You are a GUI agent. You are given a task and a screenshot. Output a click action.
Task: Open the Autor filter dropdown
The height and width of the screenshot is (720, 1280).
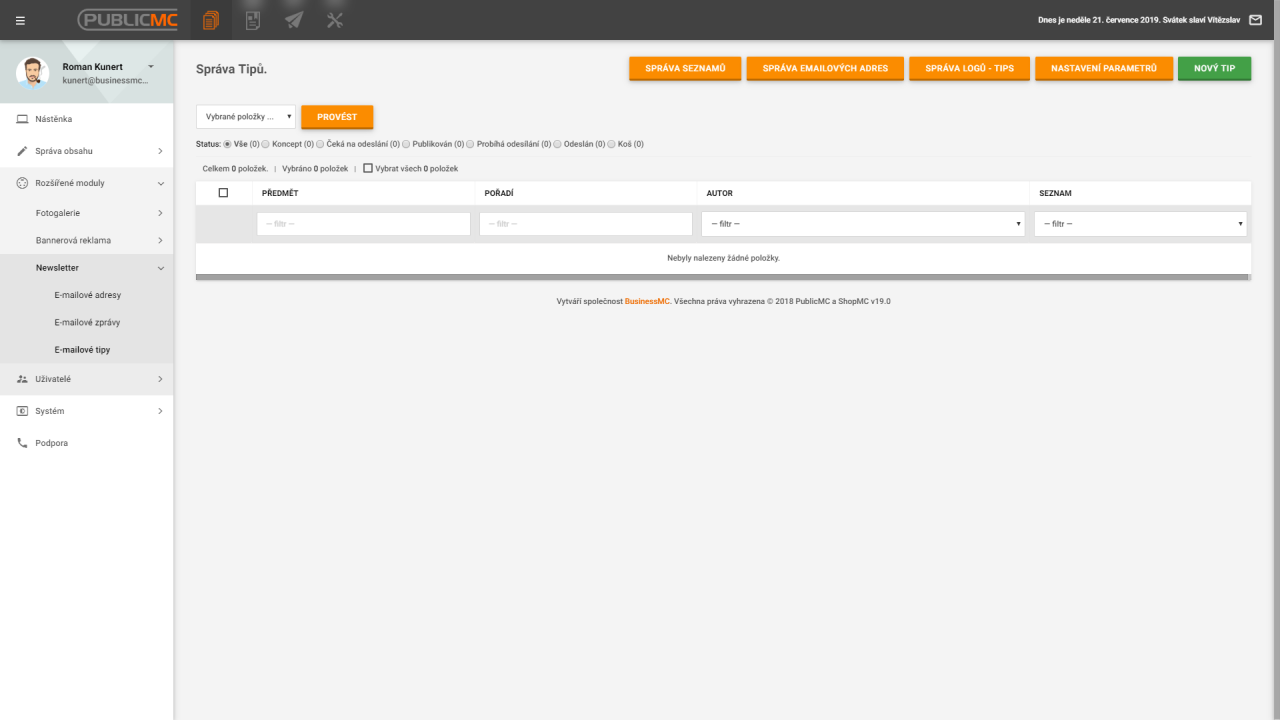click(863, 224)
